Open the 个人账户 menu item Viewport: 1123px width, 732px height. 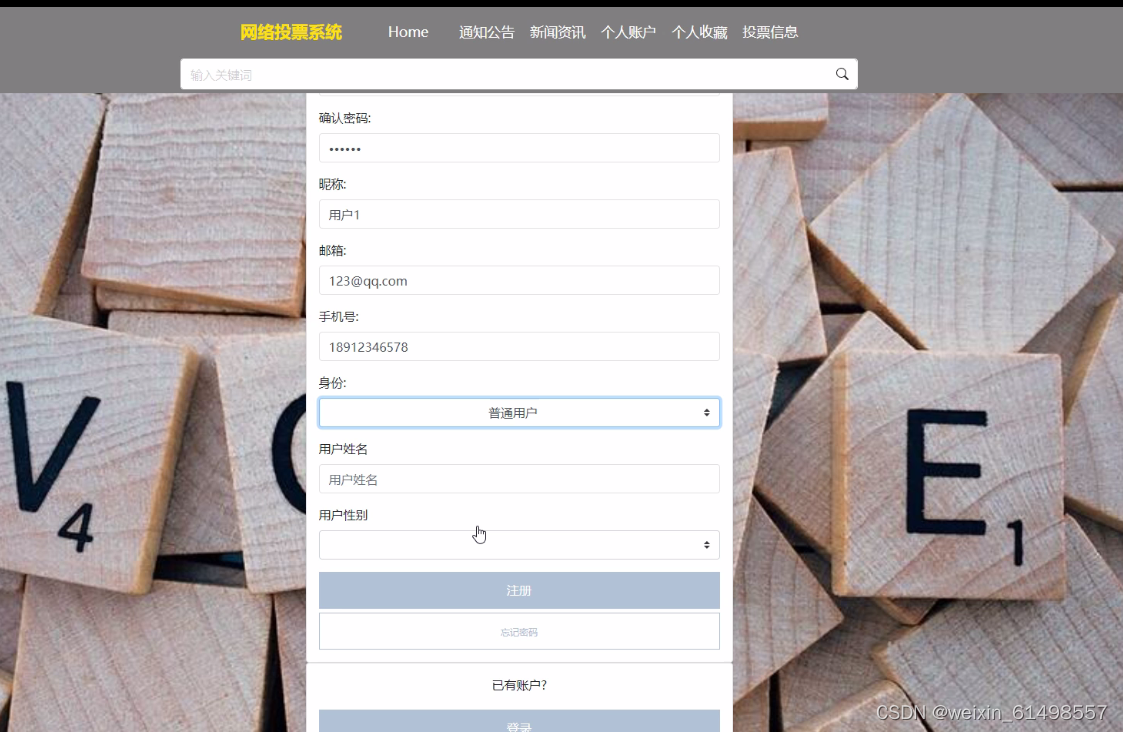point(628,32)
